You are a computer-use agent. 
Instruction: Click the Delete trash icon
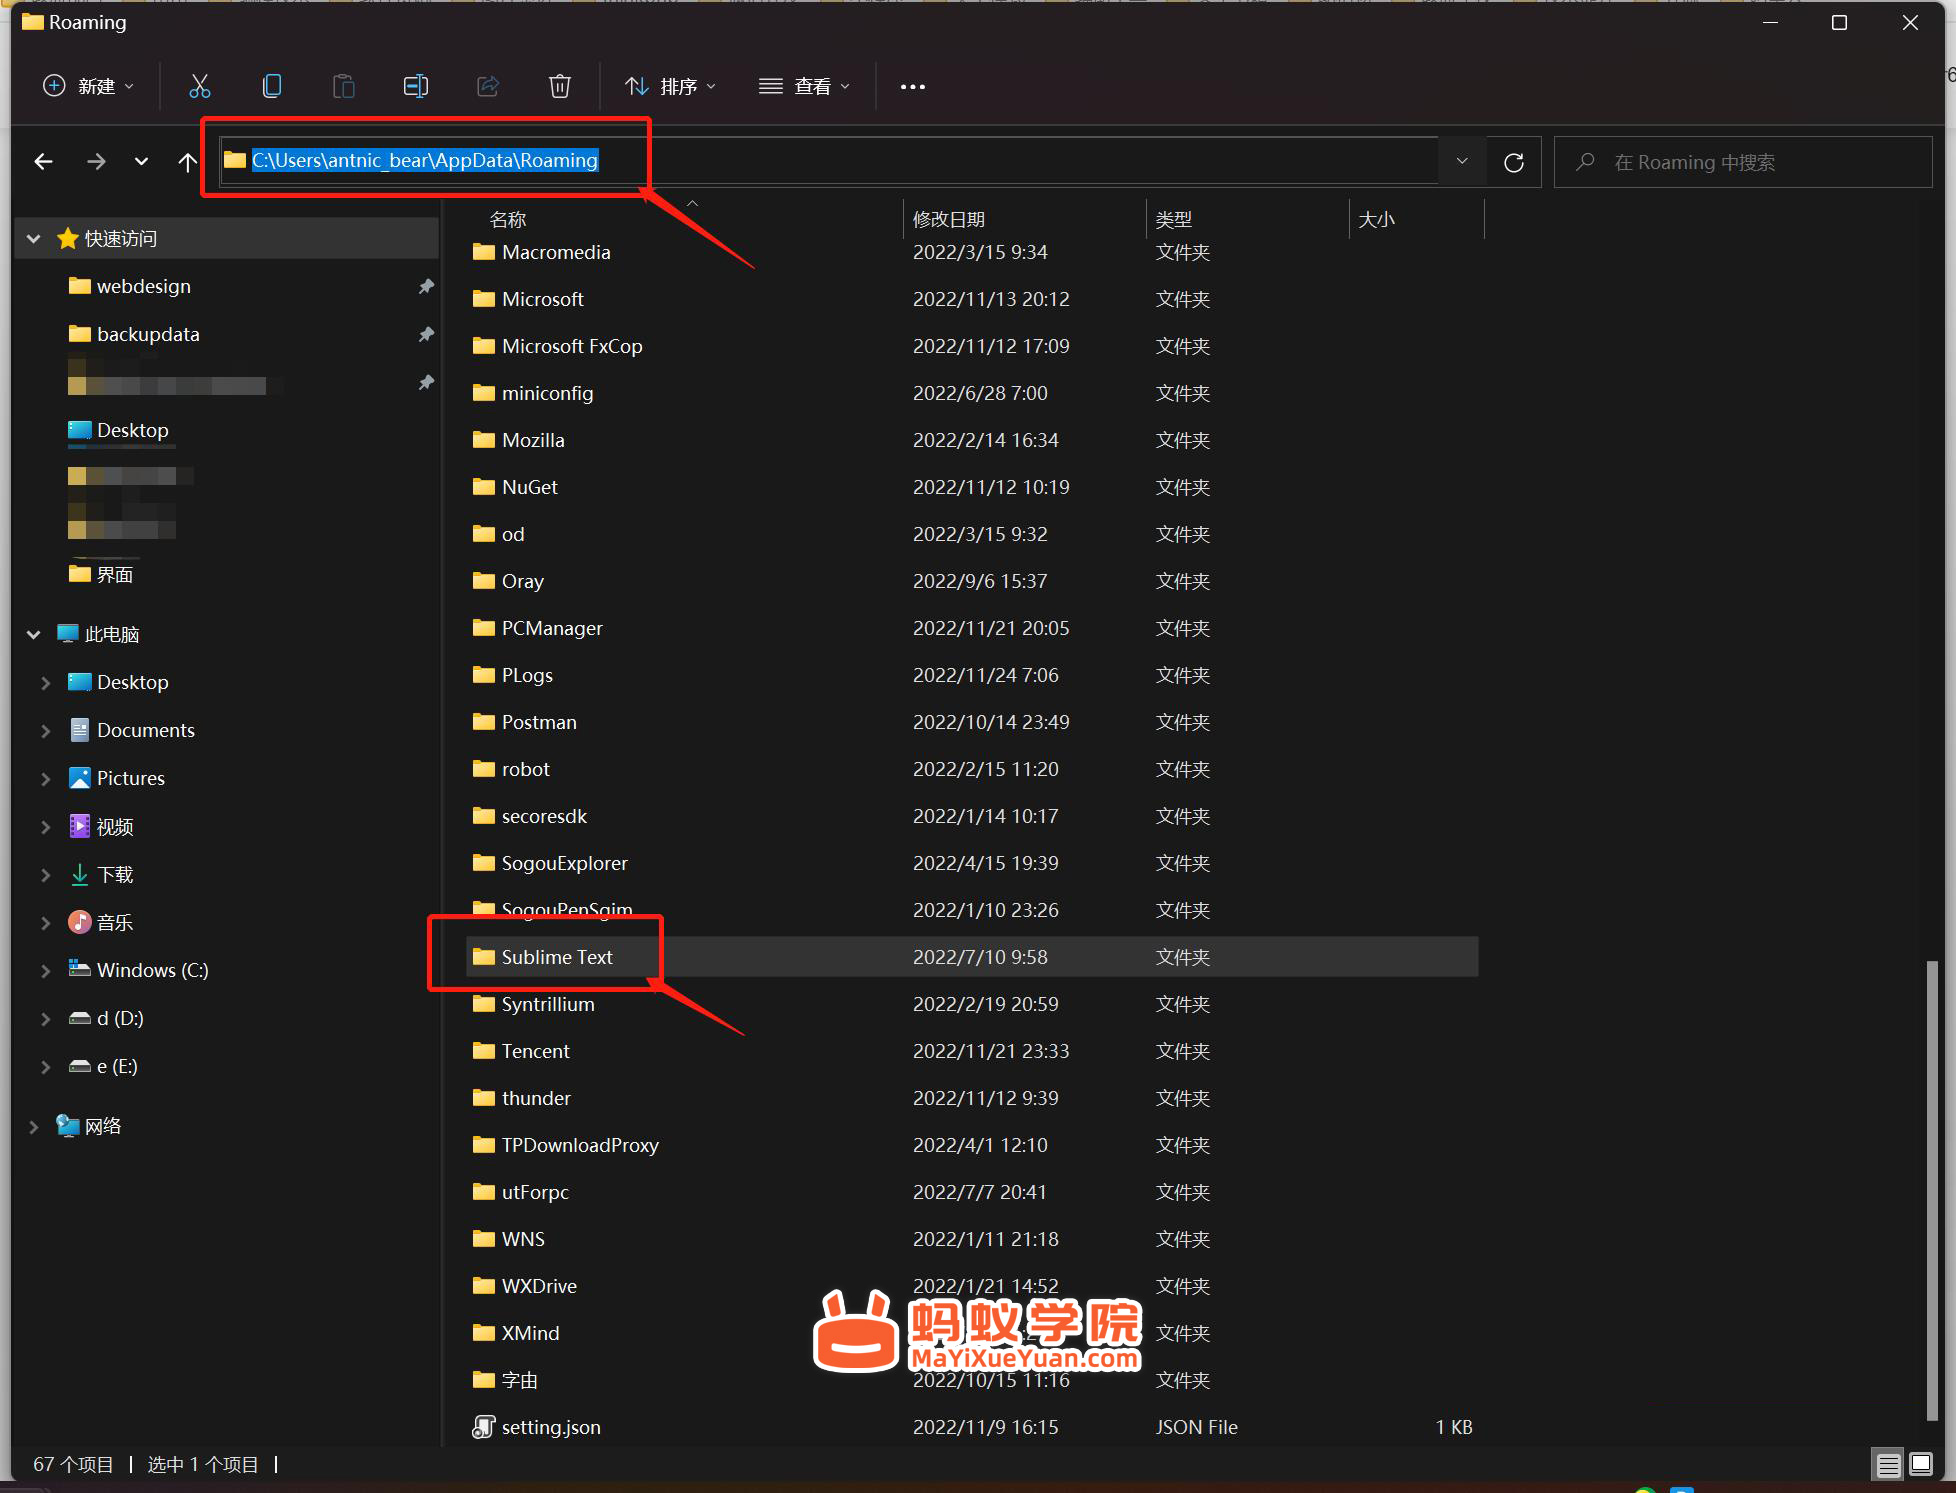[560, 86]
